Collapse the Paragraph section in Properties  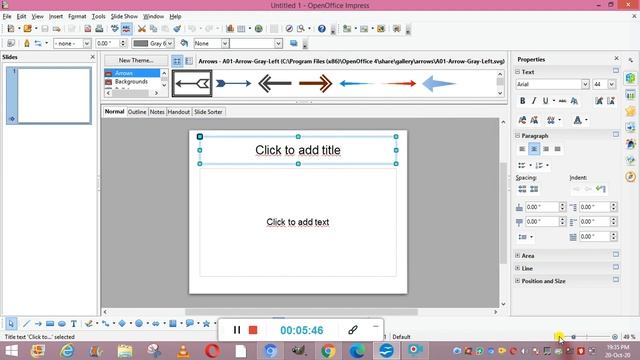[518, 136]
